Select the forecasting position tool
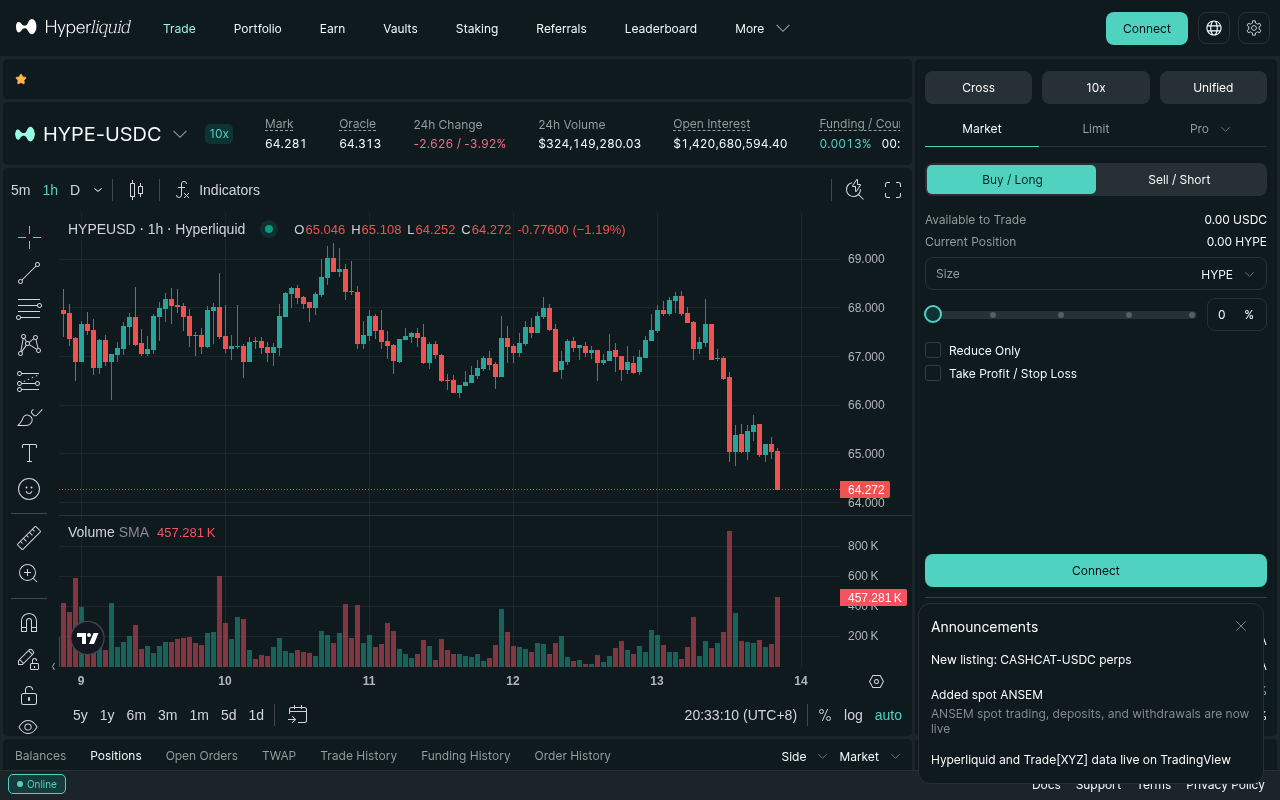 29,381
